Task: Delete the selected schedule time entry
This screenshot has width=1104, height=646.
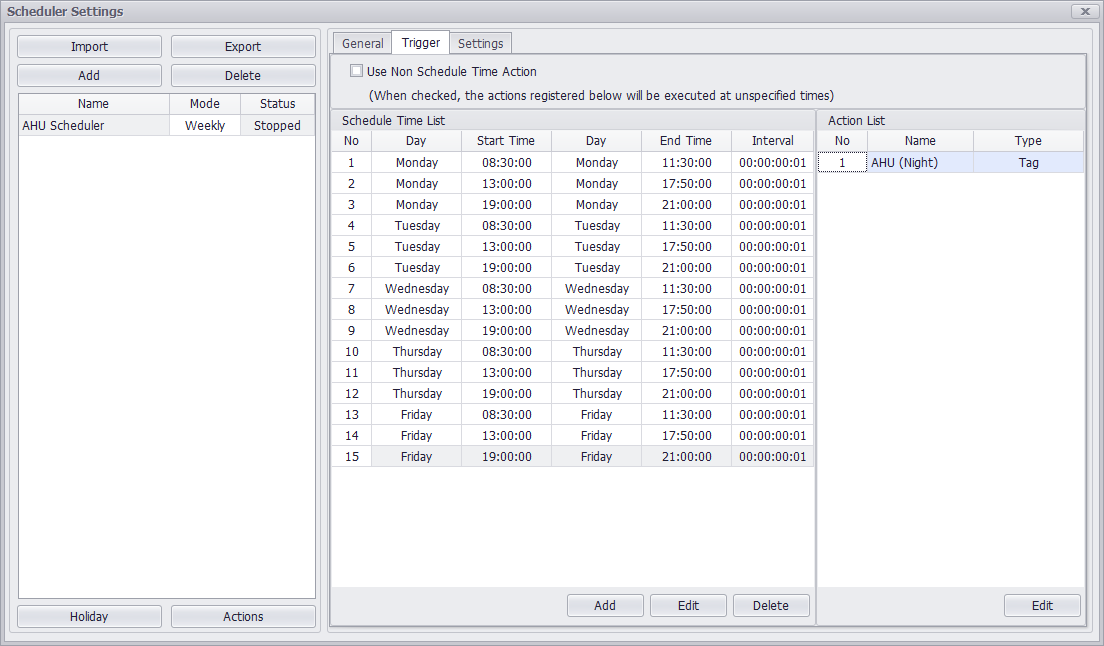Action: pyautogui.click(x=770, y=606)
